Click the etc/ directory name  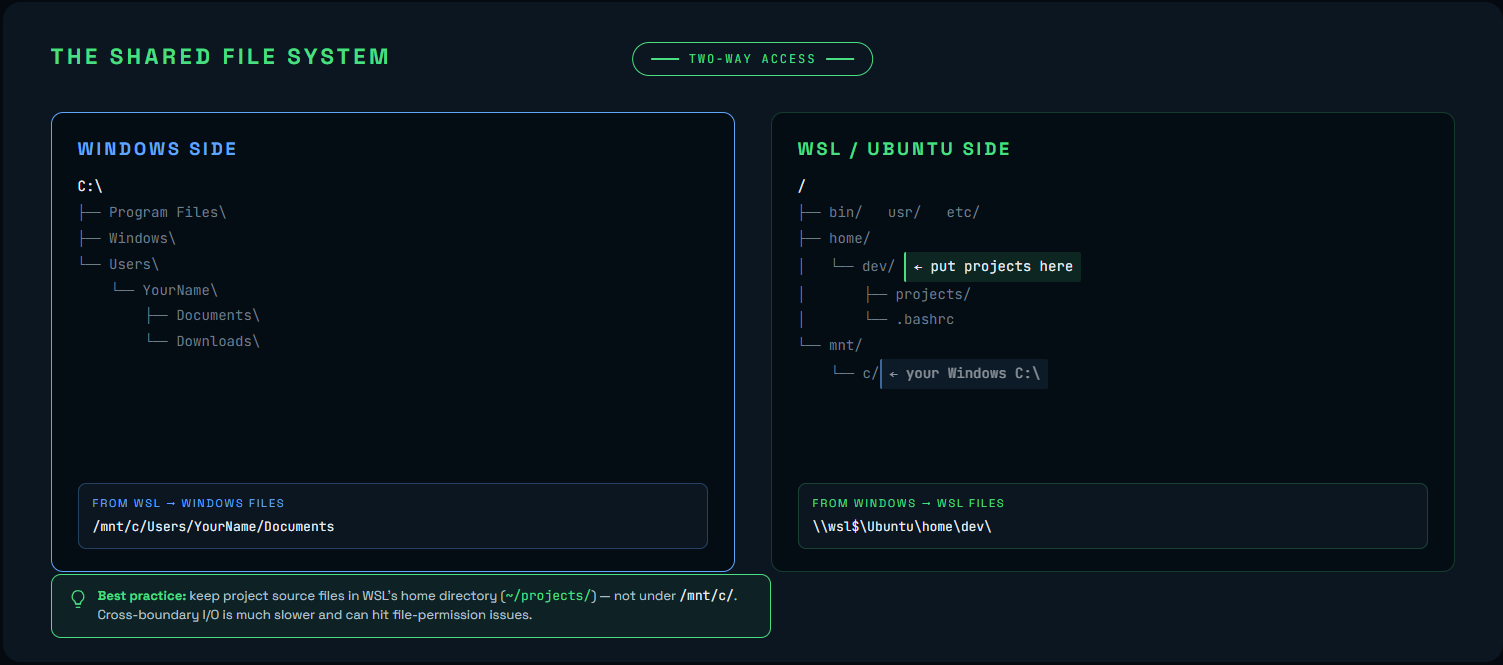(963, 212)
